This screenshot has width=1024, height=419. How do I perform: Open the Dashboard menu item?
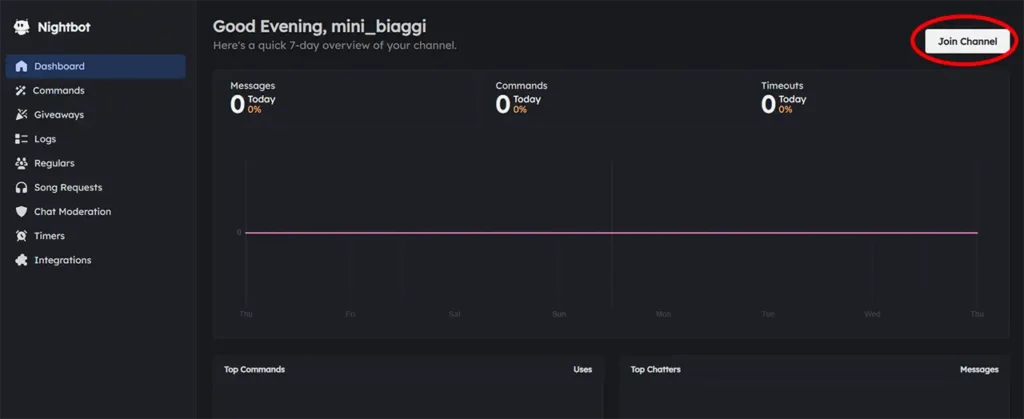point(95,67)
